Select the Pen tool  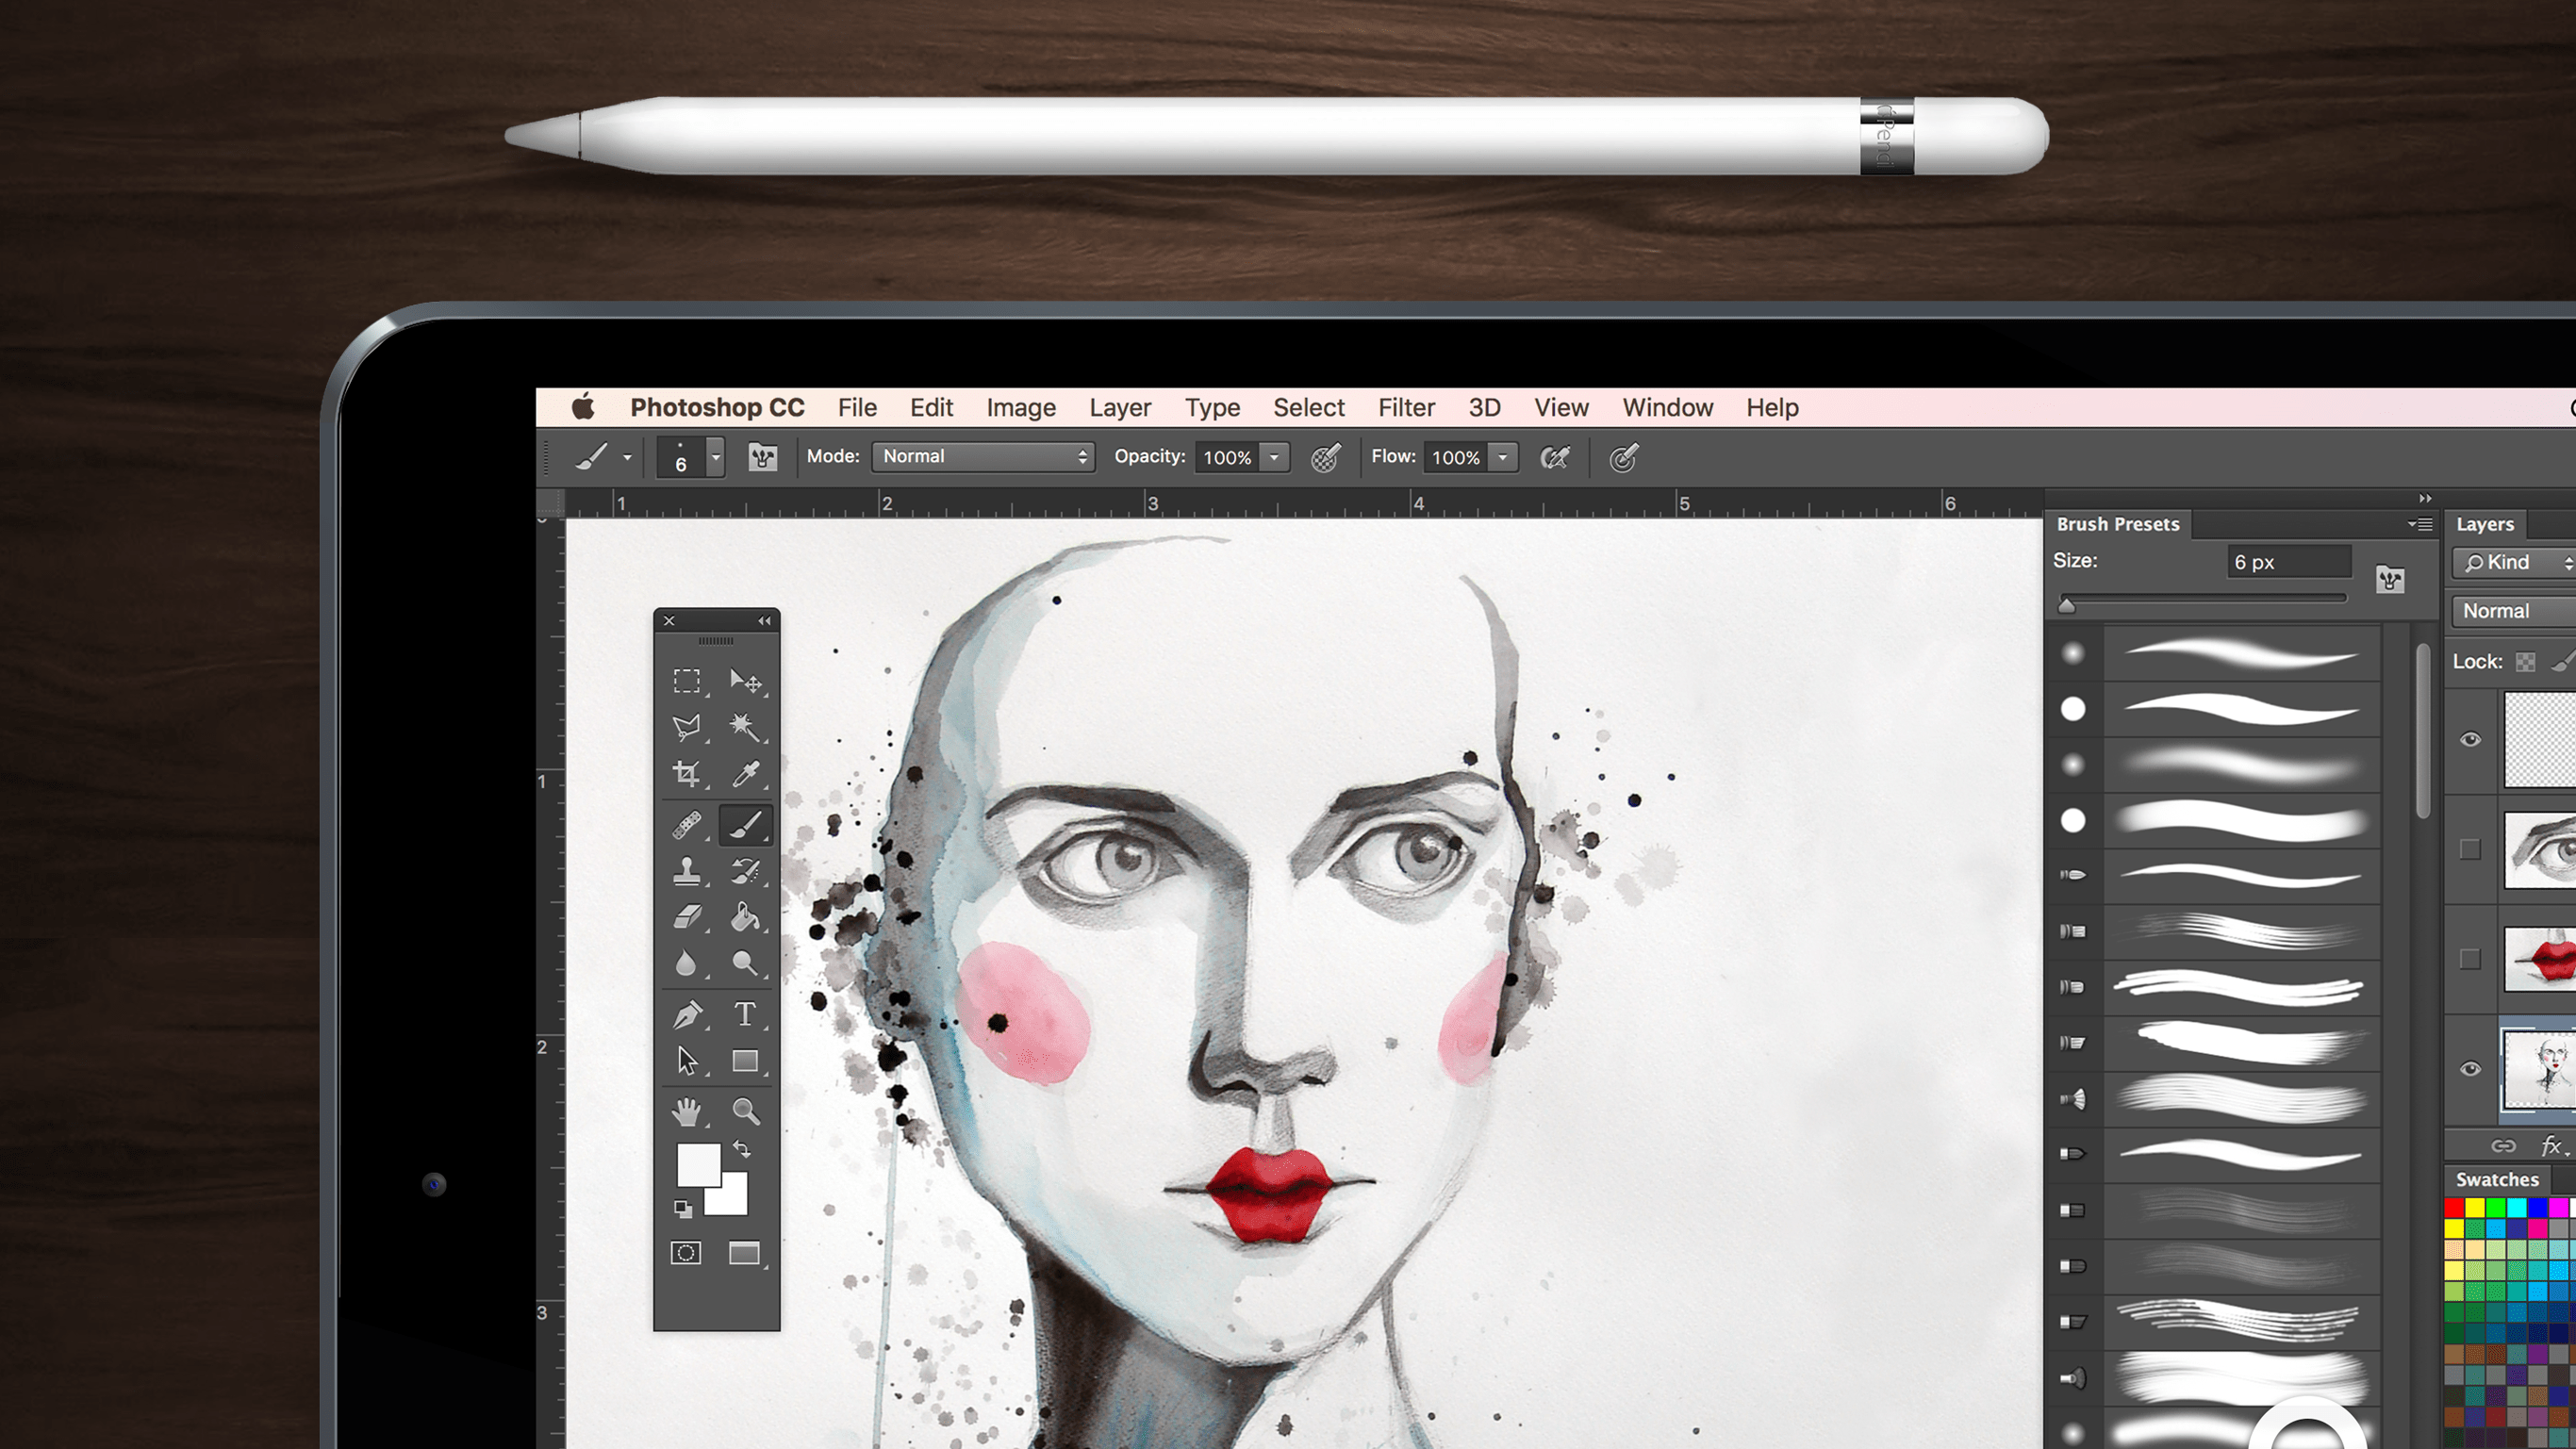pyautogui.click(x=685, y=1012)
